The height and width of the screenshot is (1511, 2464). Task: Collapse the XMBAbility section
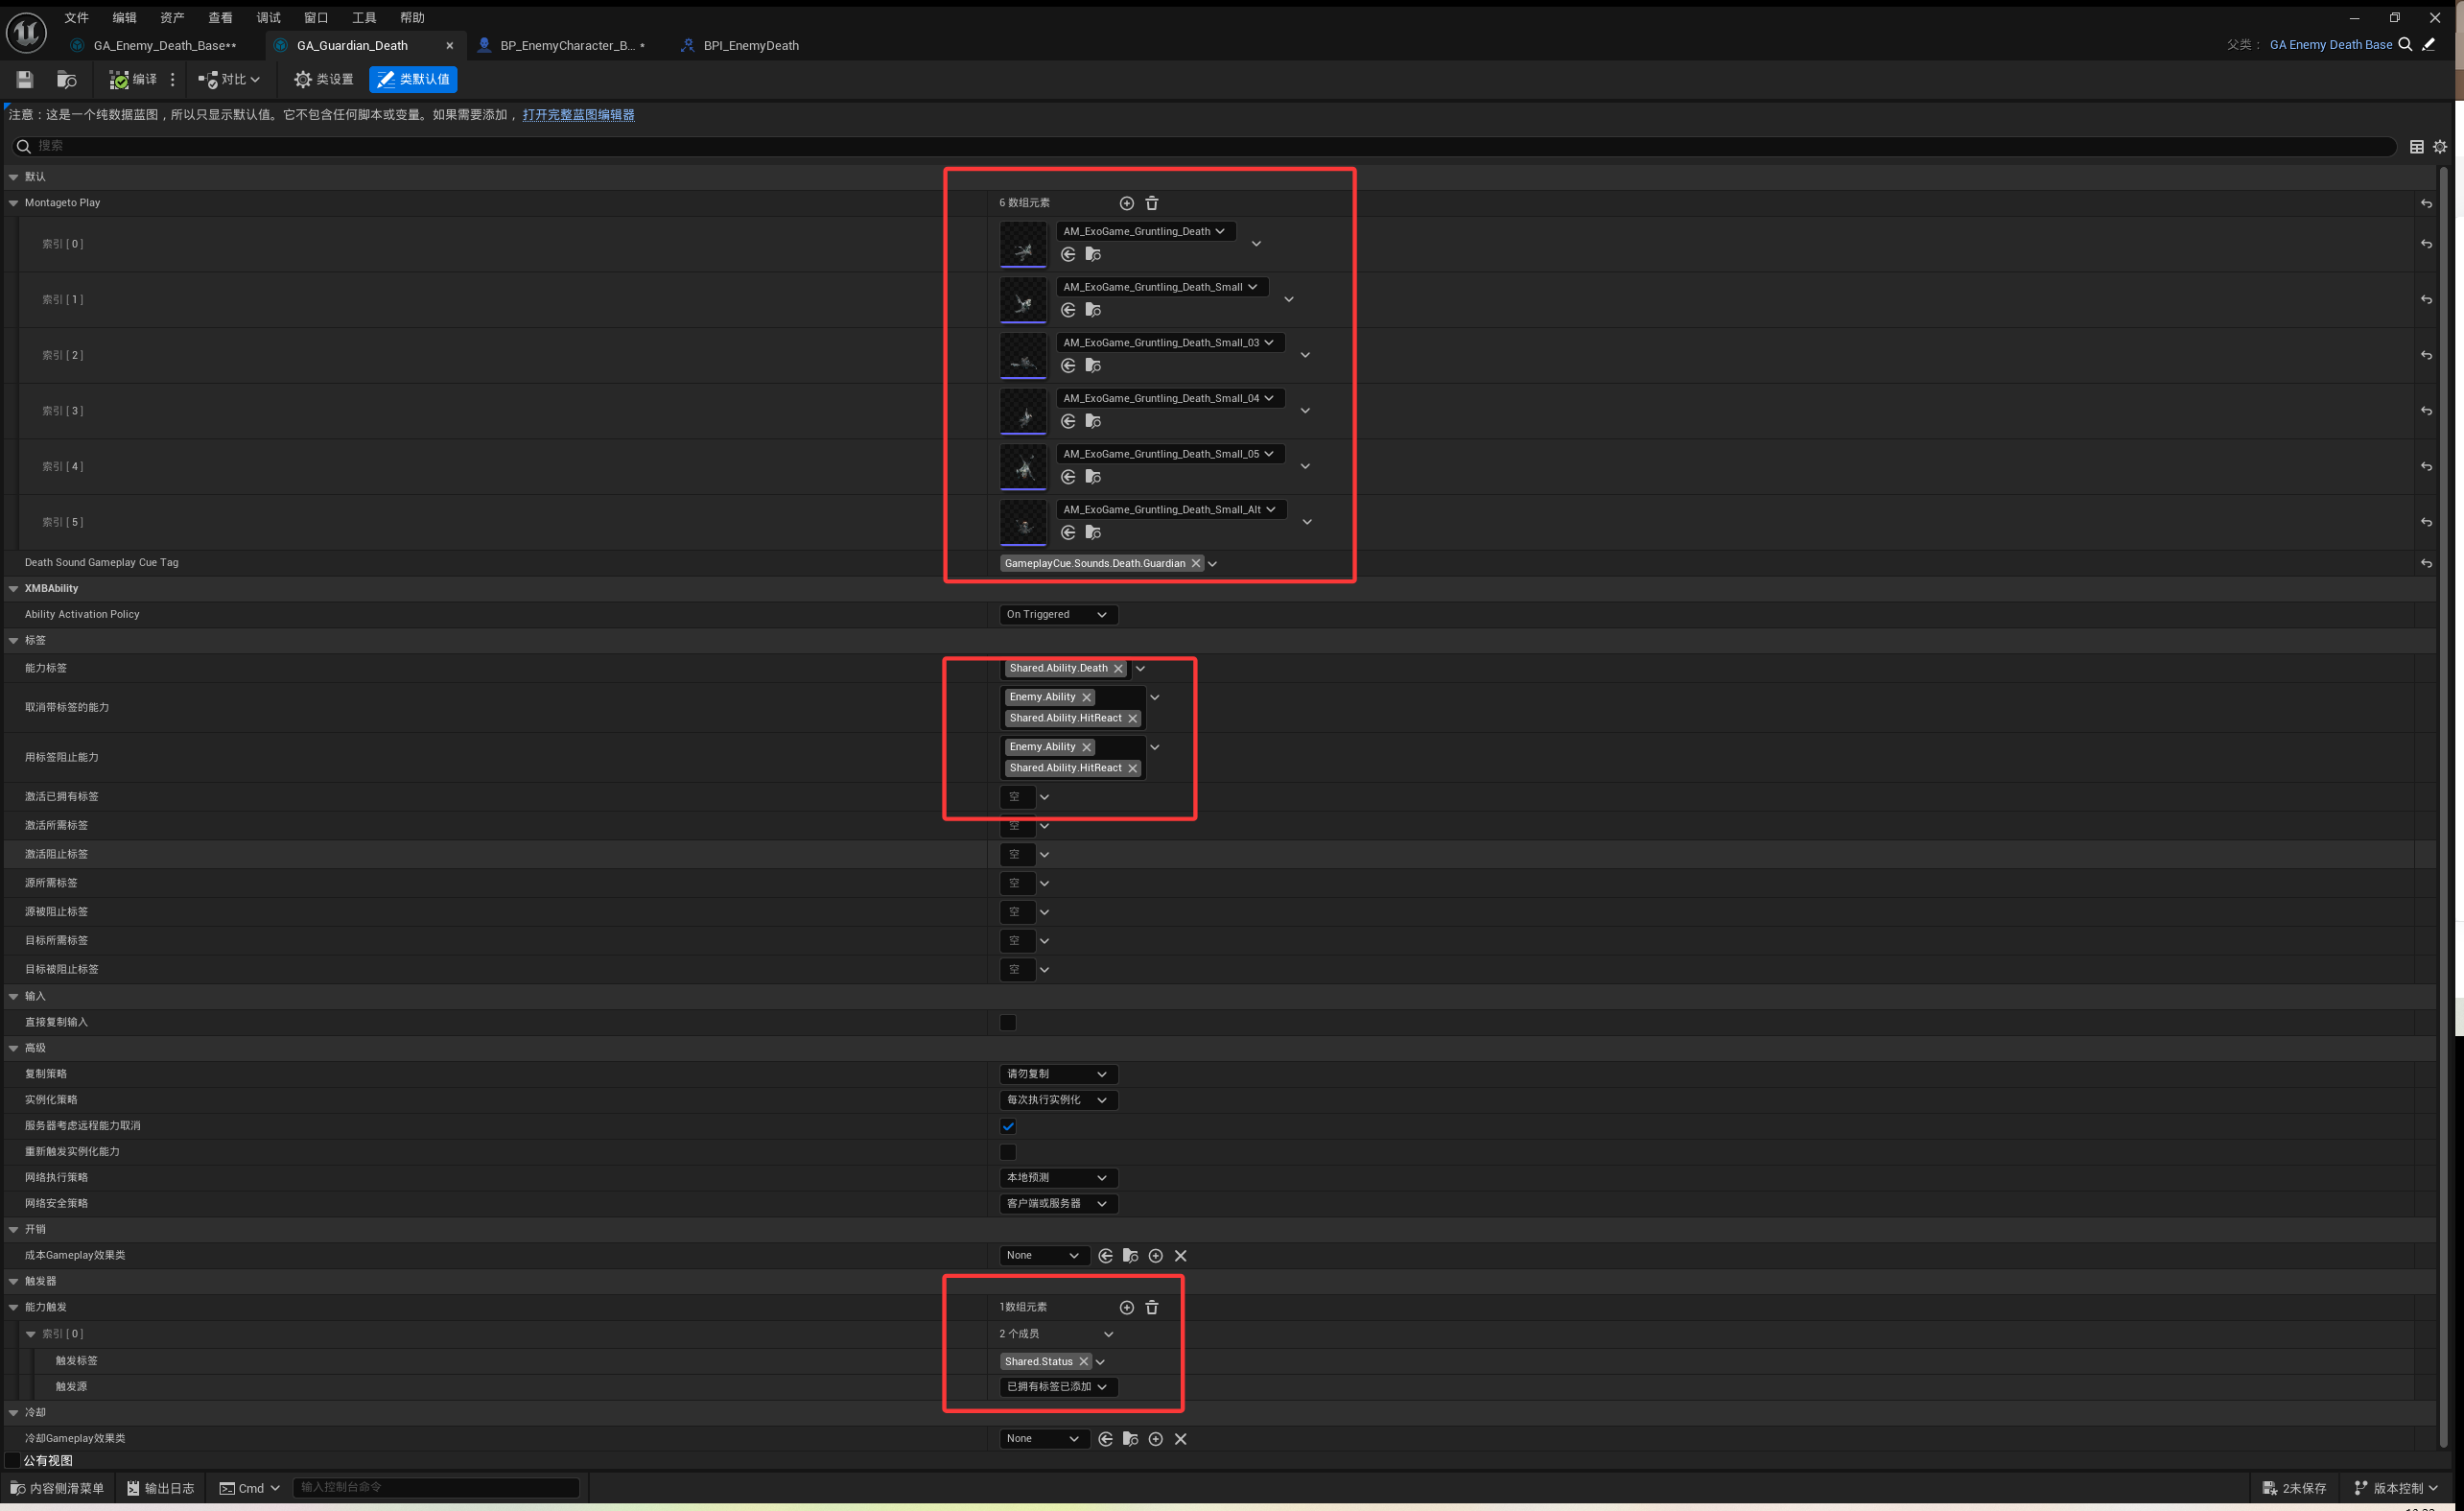pyautogui.click(x=14, y=588)
